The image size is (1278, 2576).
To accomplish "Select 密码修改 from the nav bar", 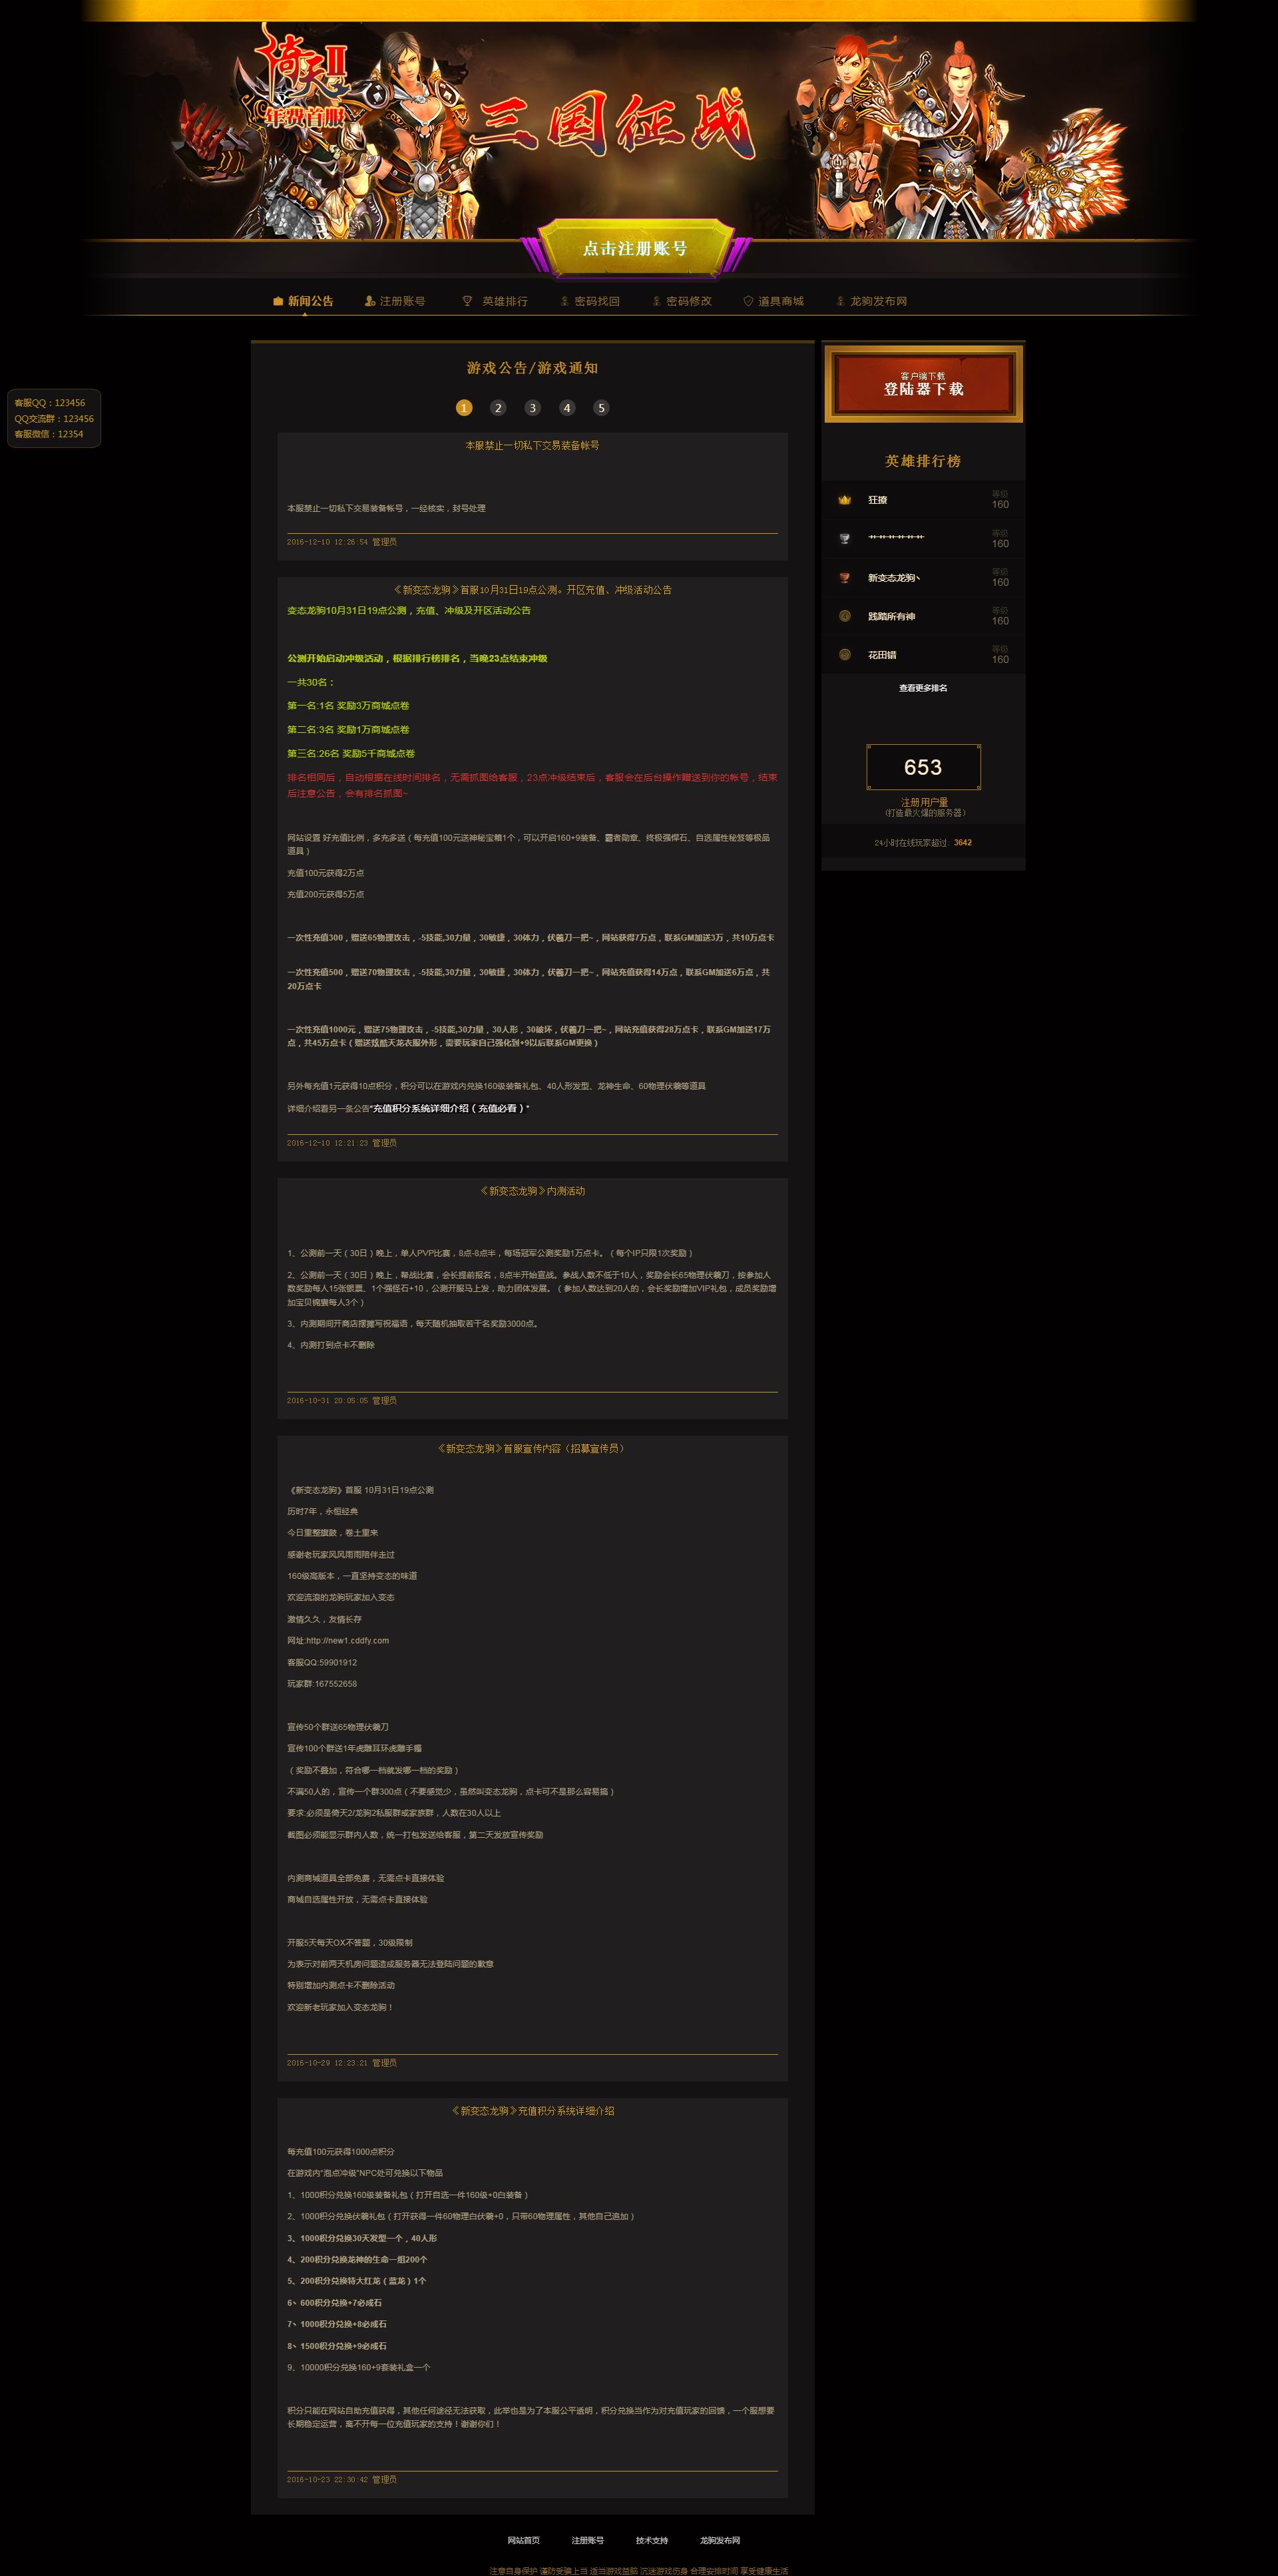I will coord(689,301).
